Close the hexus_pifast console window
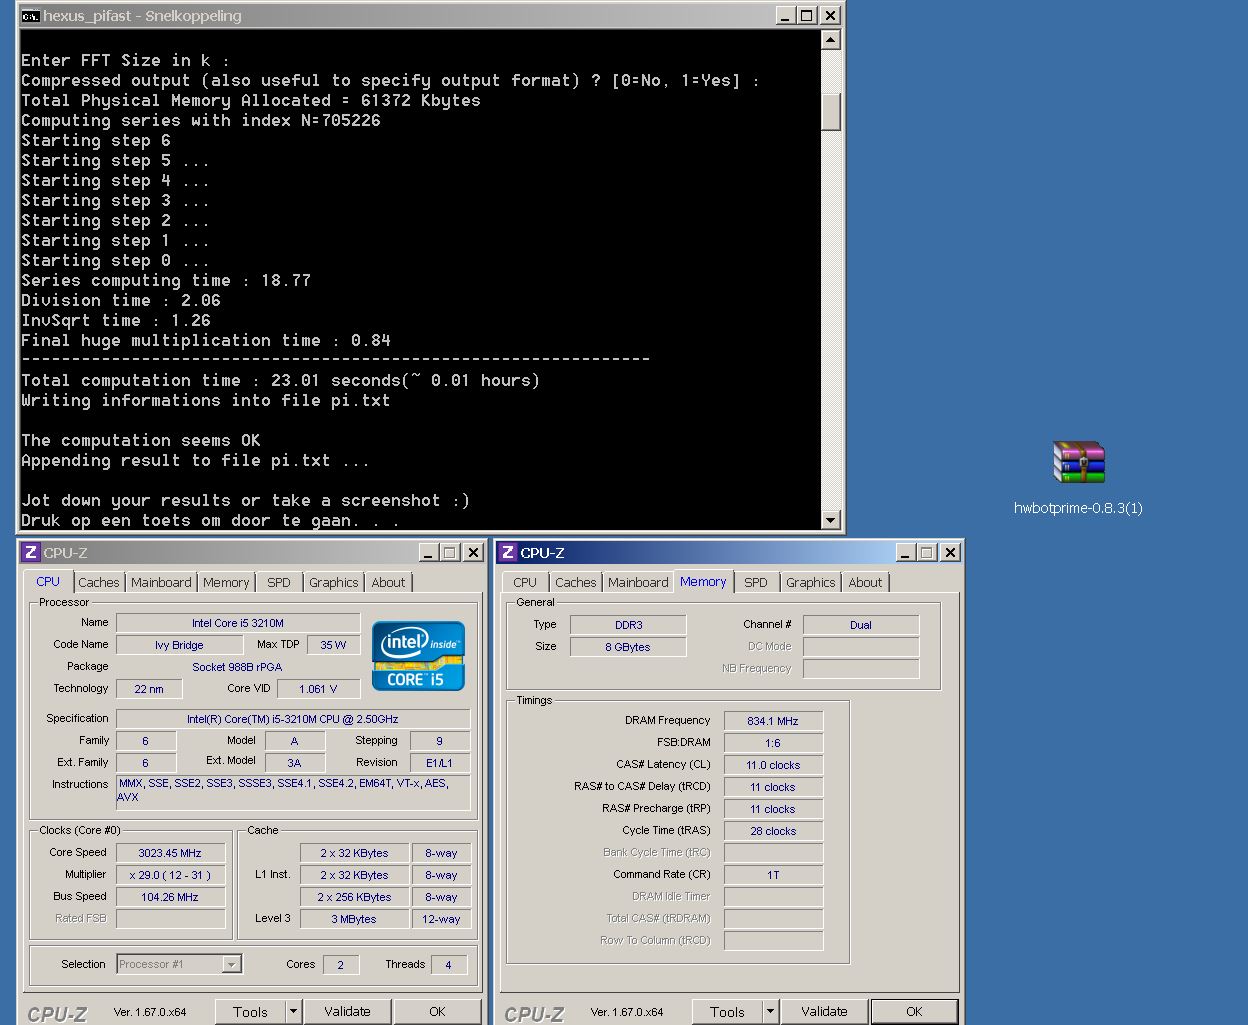The height and width of the screenshot is (1025, 1248). click(x=829, y=16)
